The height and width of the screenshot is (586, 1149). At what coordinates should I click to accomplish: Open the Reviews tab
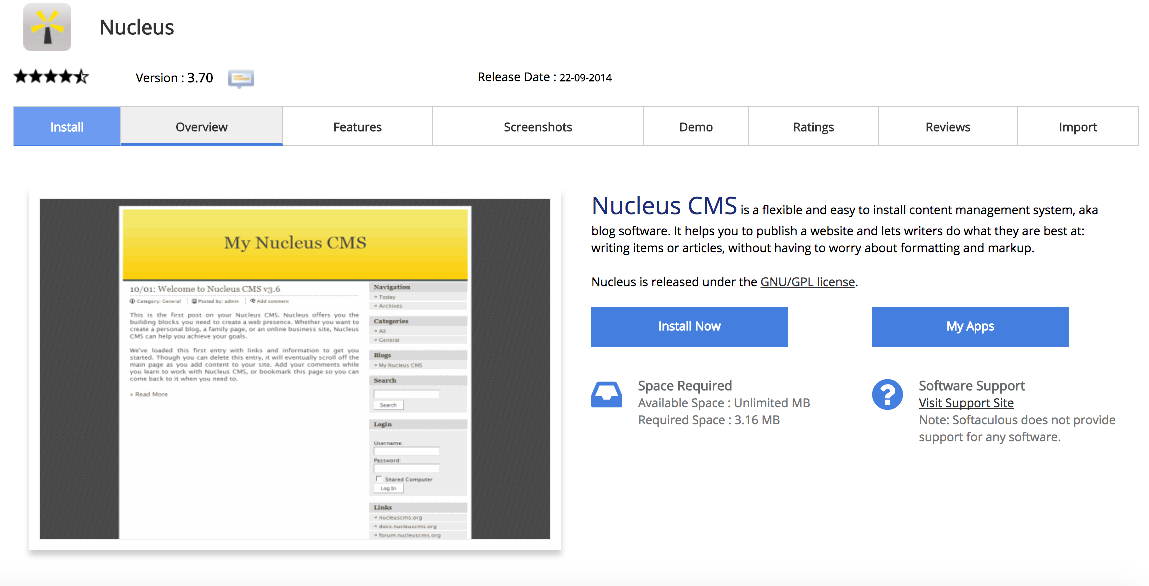[x=947, y=127]
